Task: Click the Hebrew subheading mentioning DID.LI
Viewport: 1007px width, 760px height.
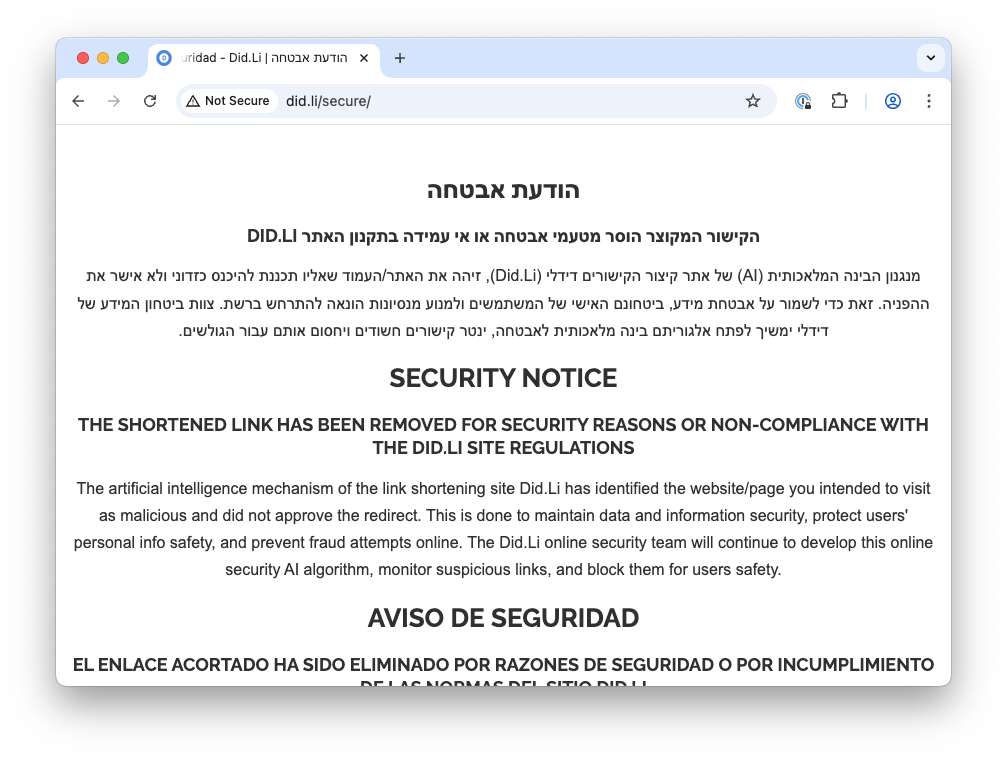Action: [504, 236]
